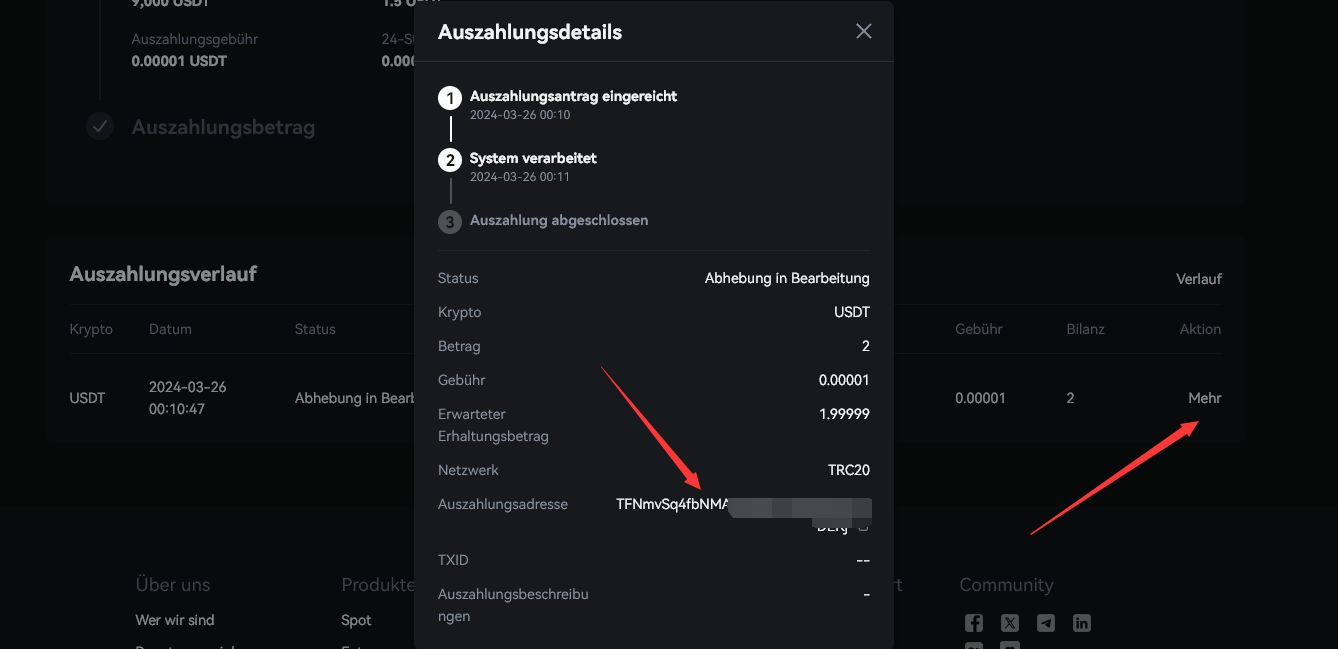This screenshot has height=649, width=1338.
Task: Click Mehr in the withdrawal history row
Action: (x=1204, y=398)
